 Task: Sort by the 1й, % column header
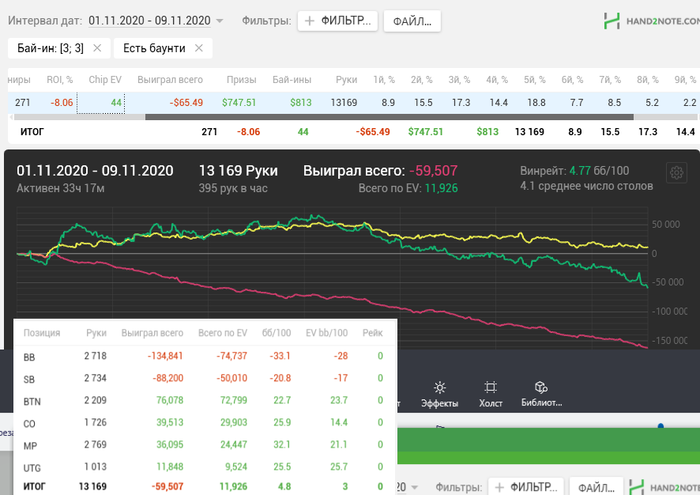384,79
